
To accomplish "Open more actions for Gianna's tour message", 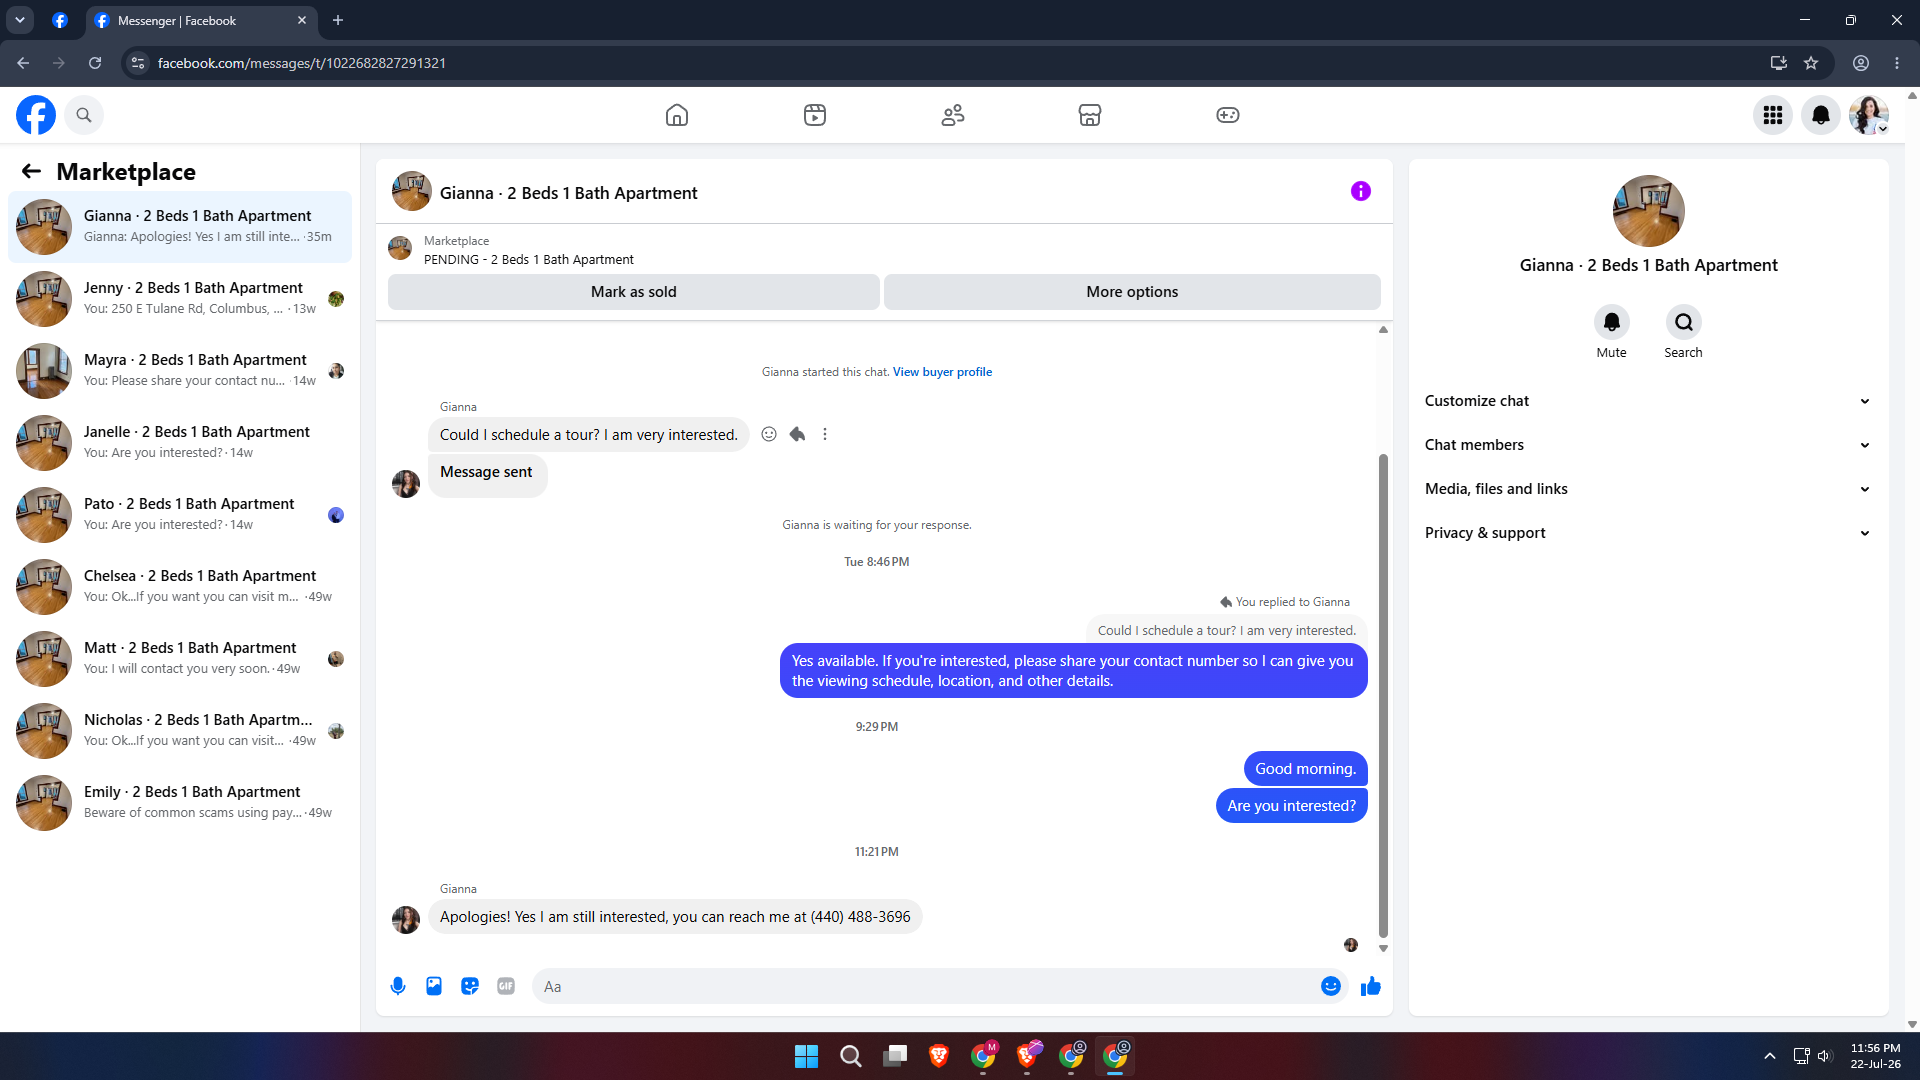I will [825, 434].
